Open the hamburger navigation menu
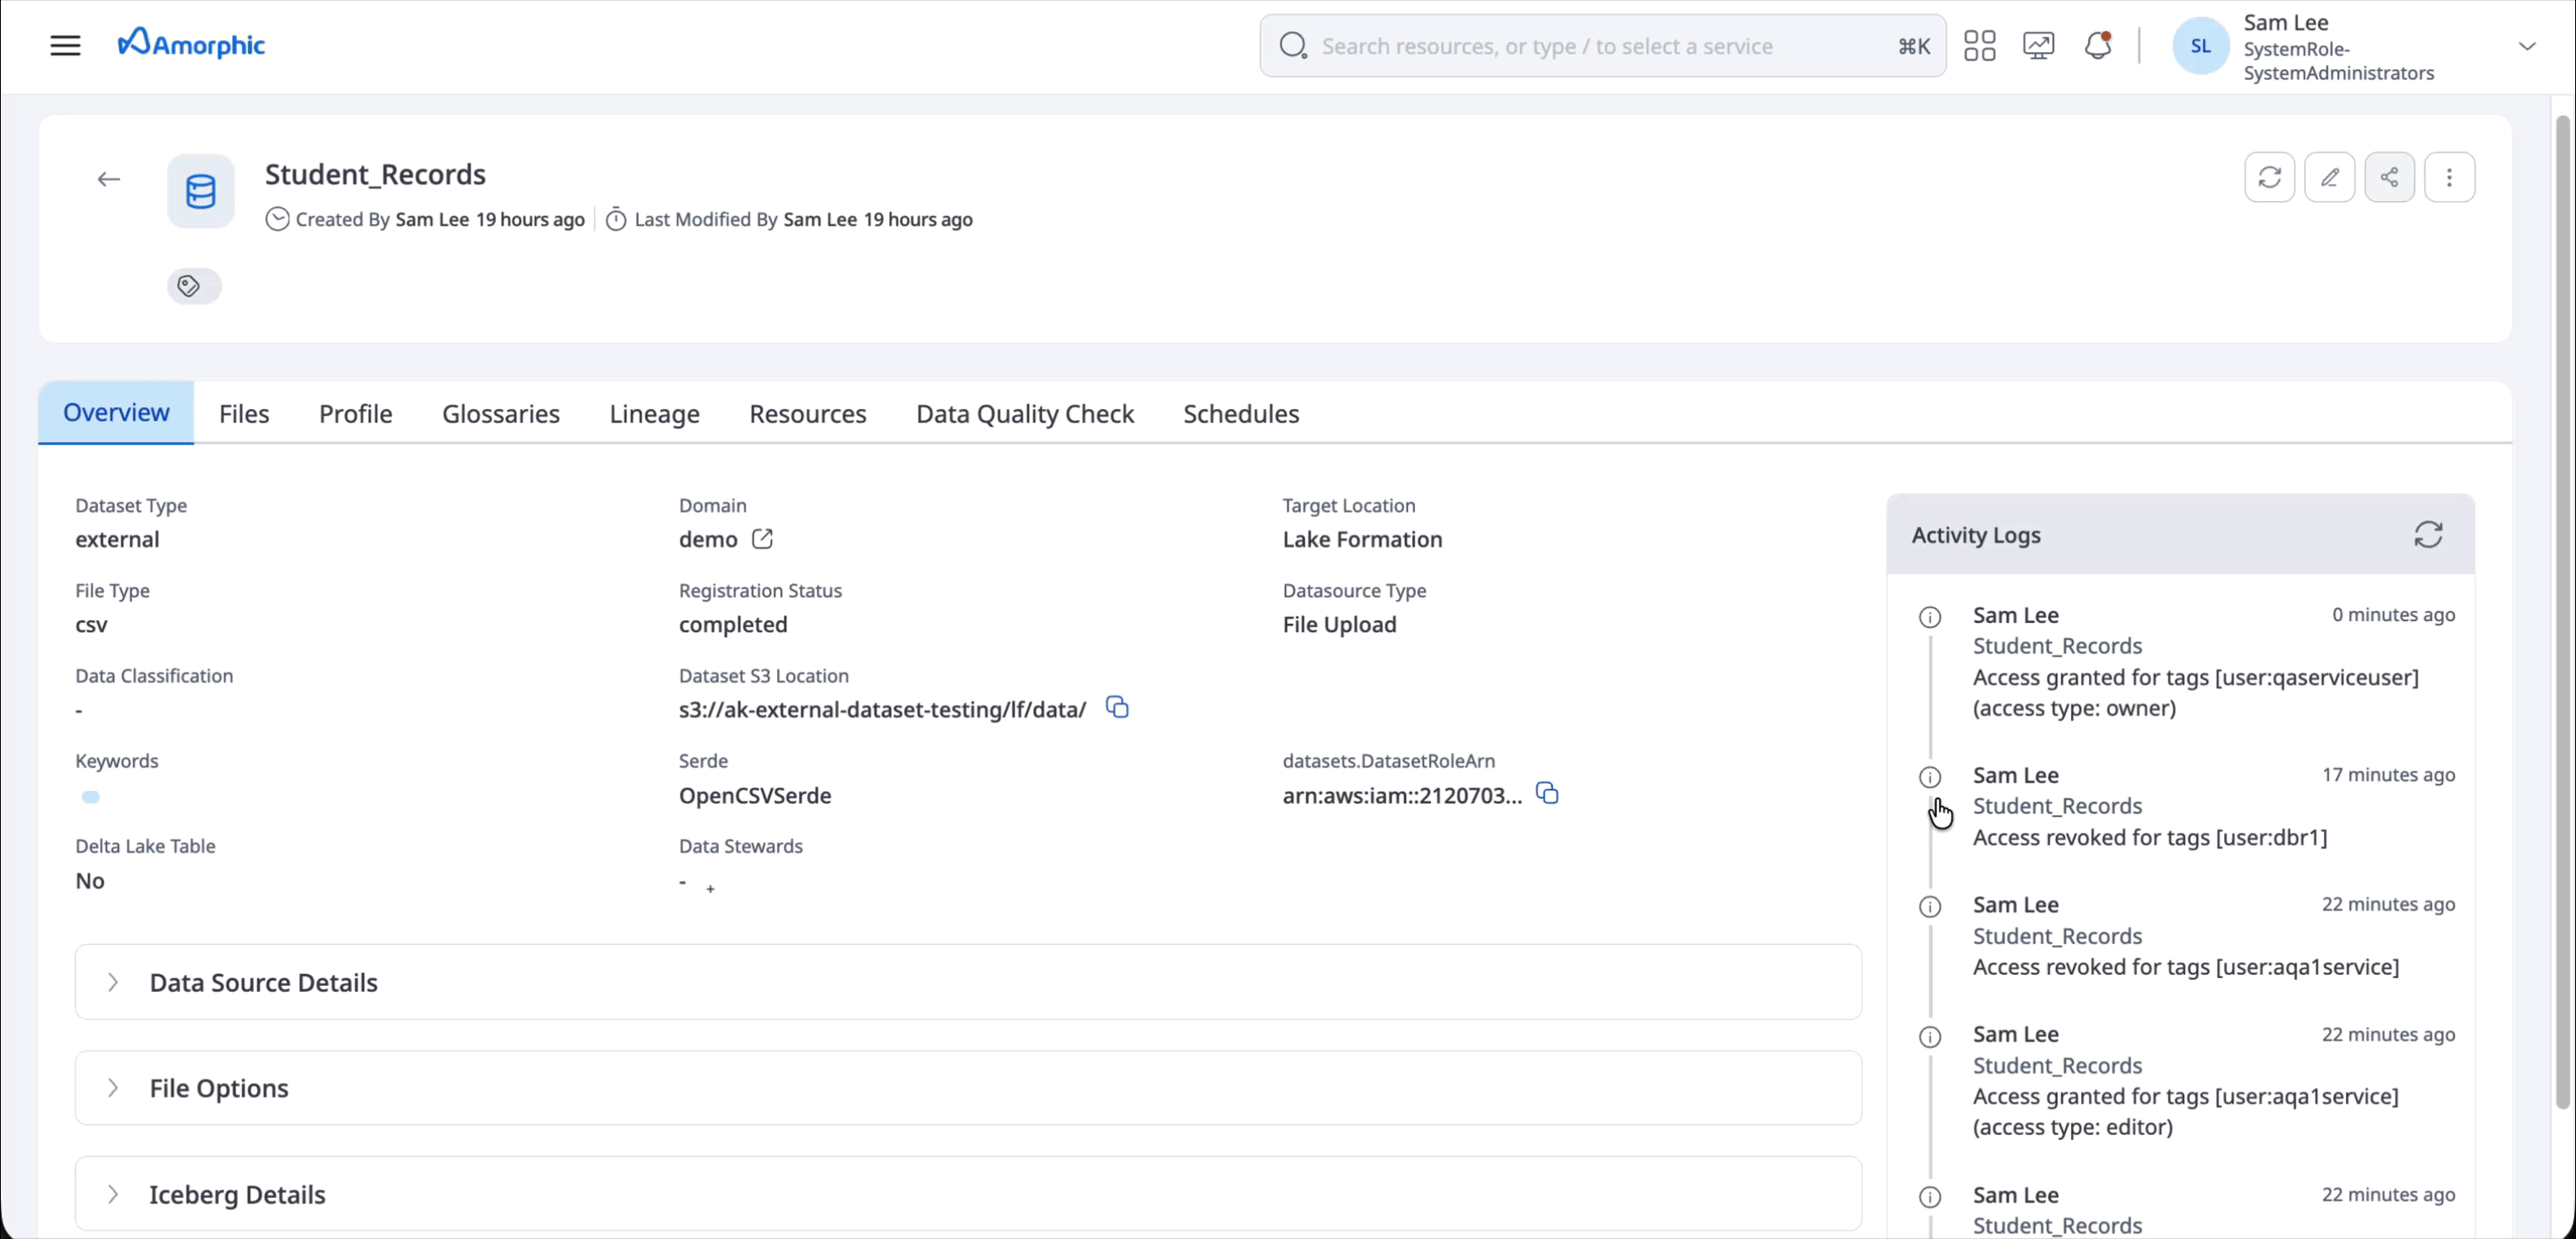The width and height of the screenshot is (2576, 1239). pyautogui.click(x=65, y=45)
